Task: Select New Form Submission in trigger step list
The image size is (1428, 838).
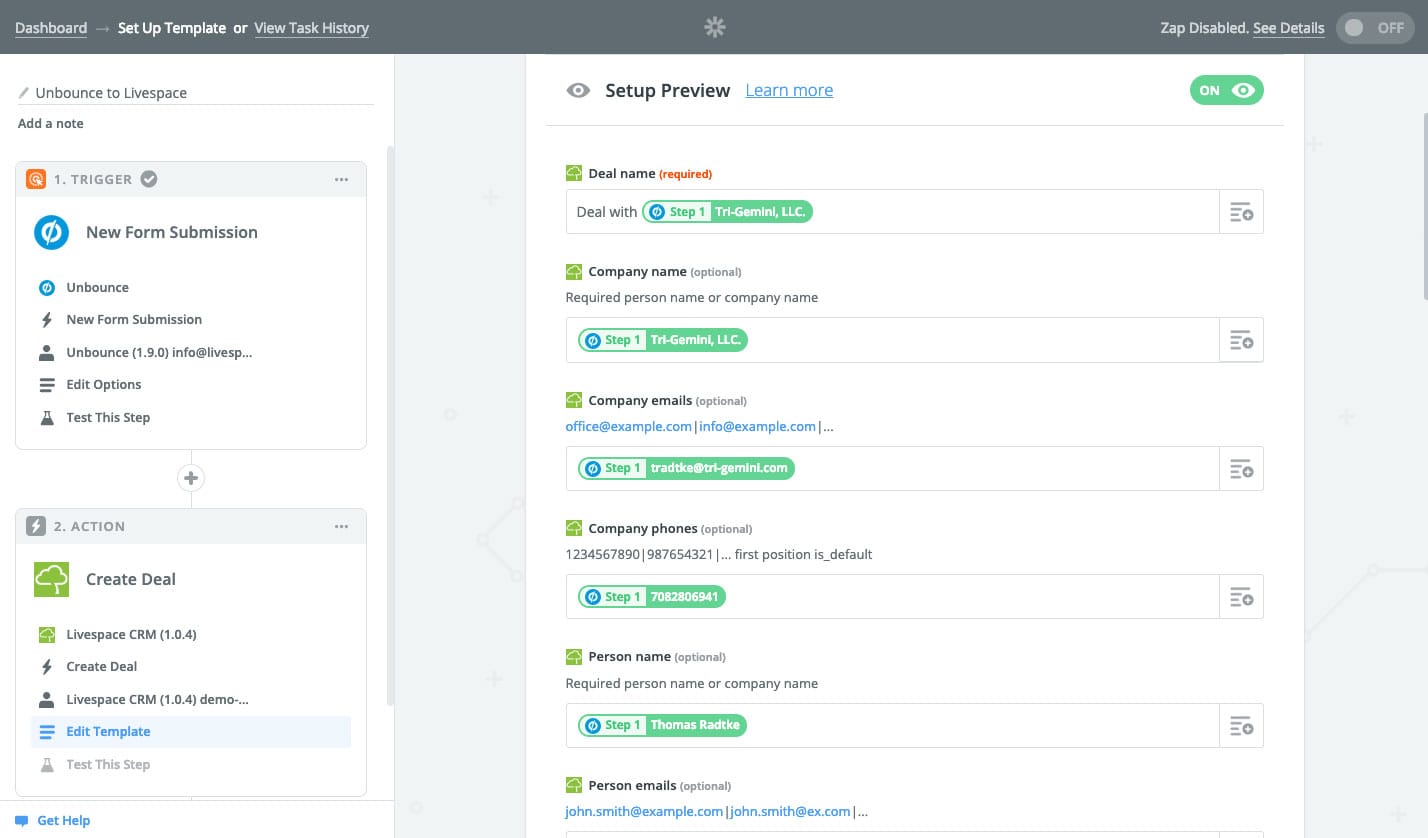Action: [191, 320]
